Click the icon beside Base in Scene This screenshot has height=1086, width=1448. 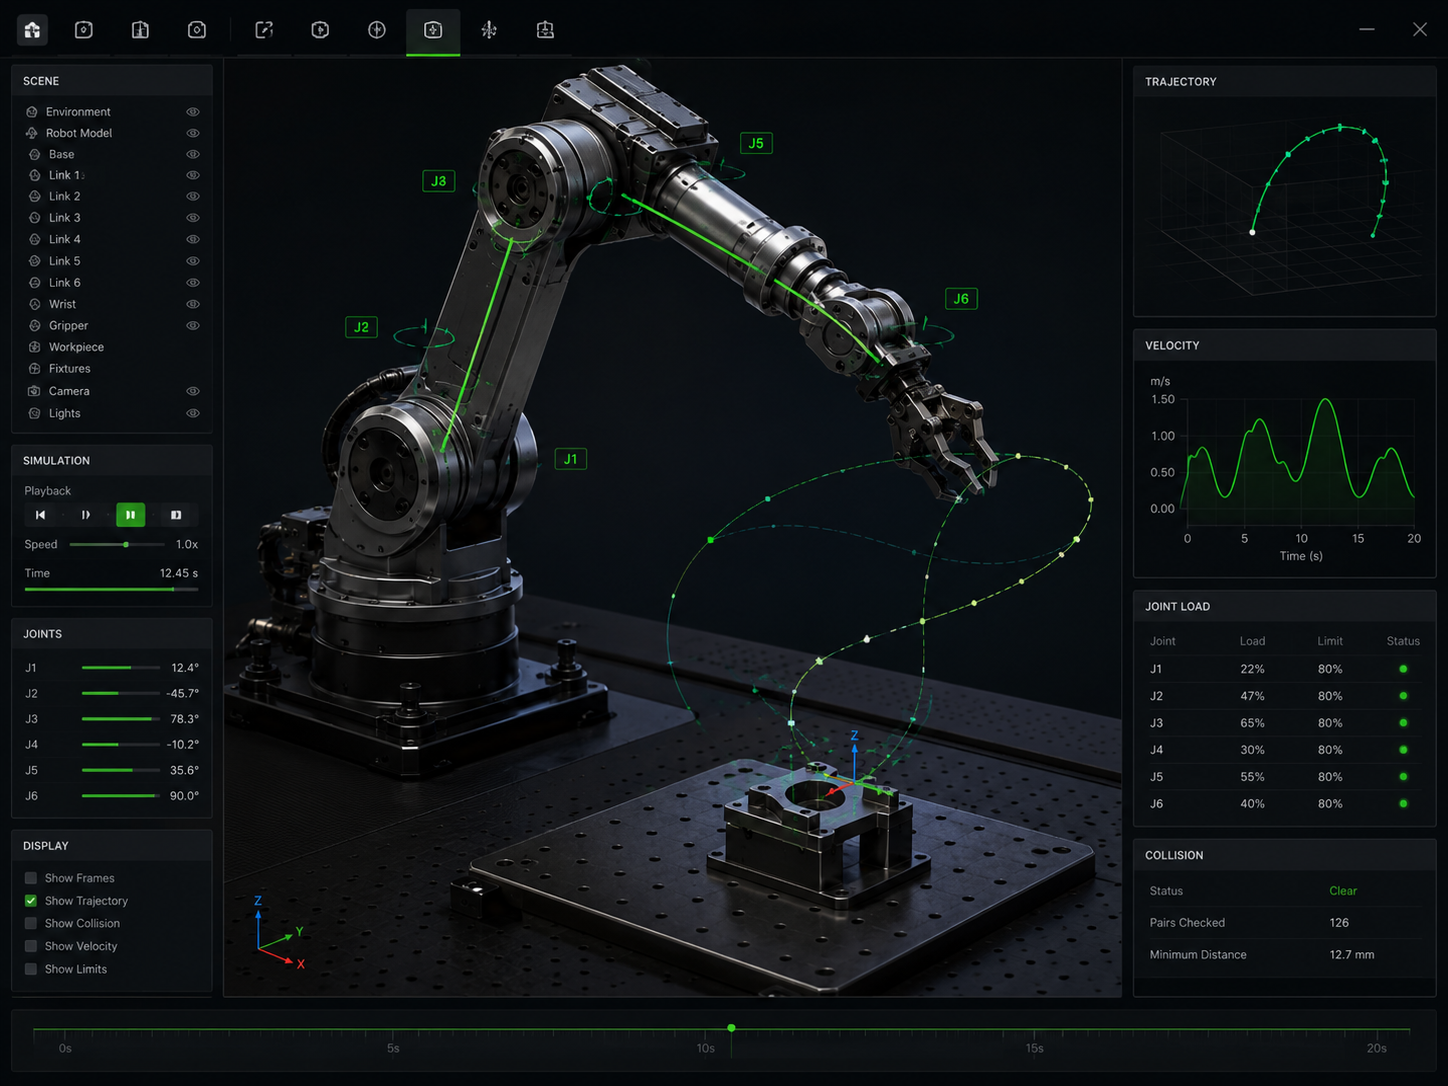[34, 154]
